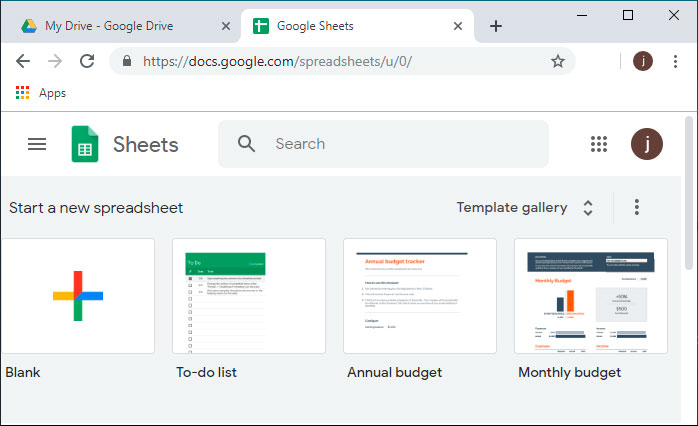Screen dimensions: 698x426
Task: Click the Annual budget label
Action: 394,373
